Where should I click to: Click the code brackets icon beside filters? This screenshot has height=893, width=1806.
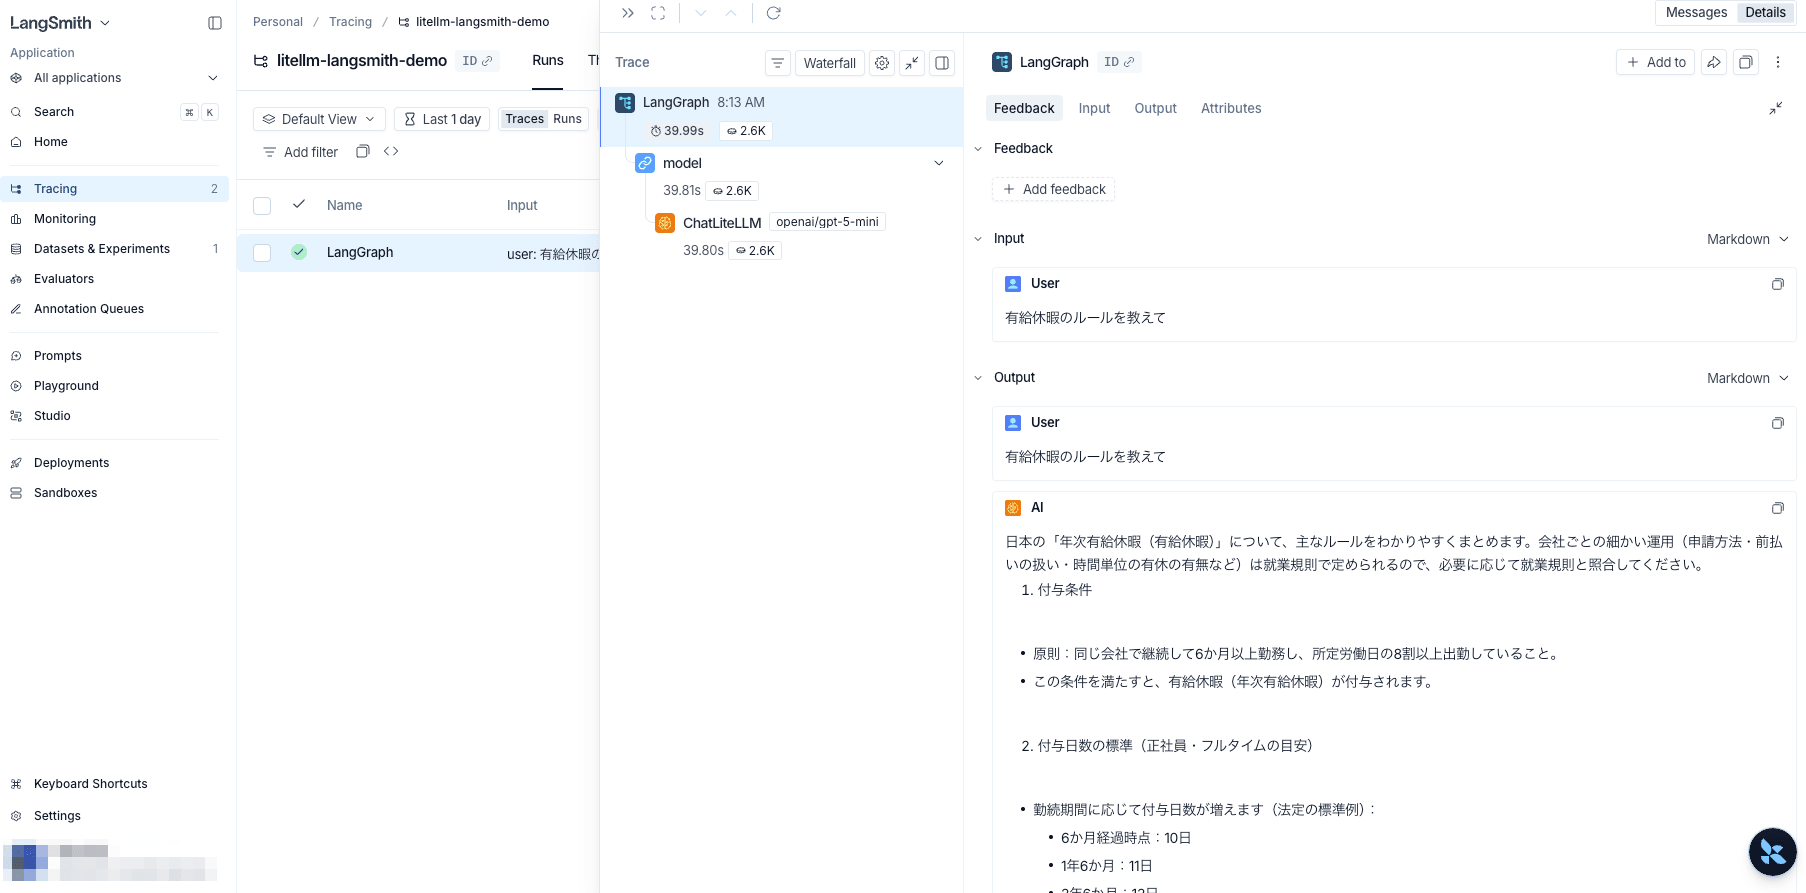(x=391, y=152)
